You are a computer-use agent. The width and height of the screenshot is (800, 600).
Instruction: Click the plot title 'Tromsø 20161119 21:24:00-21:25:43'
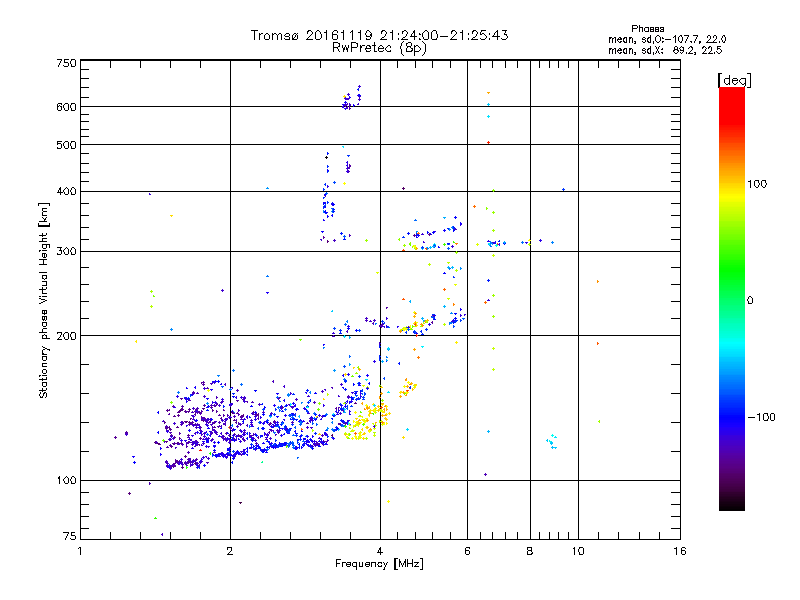point(379,35)
